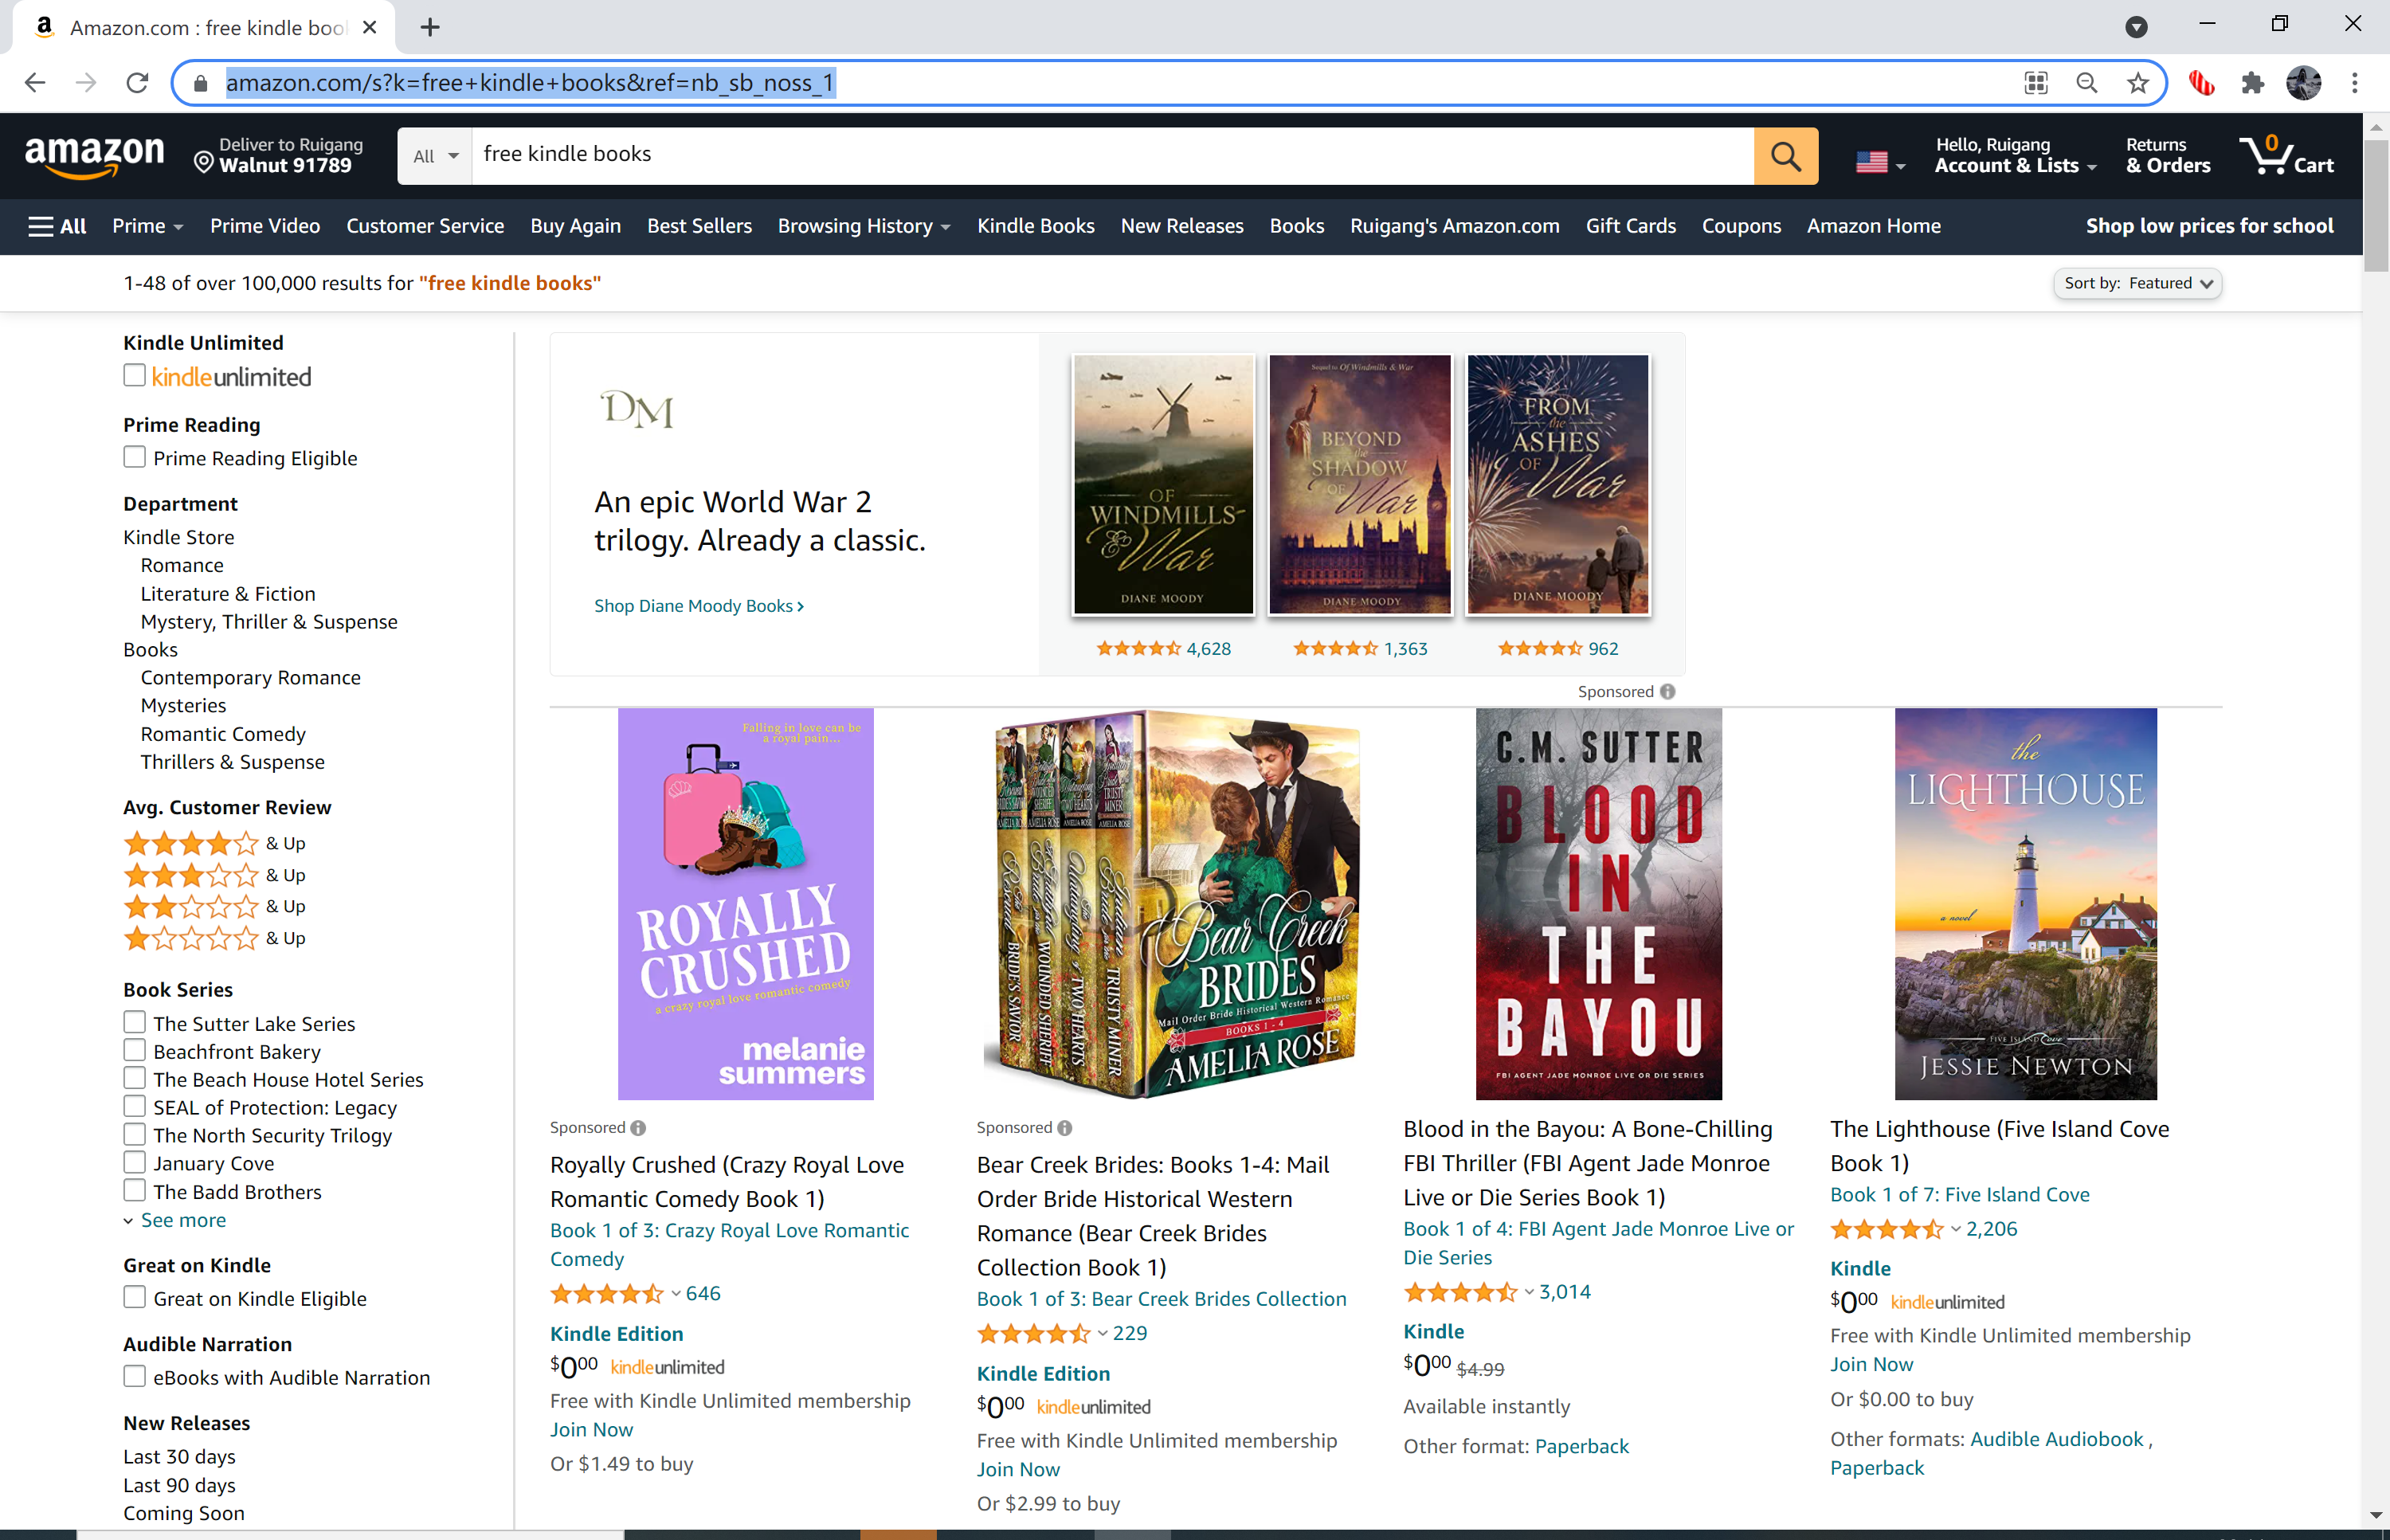Click the tab search down-arrow icon
The width and height of the screenshot is (2390, 1540).
tap(2136, 27)
